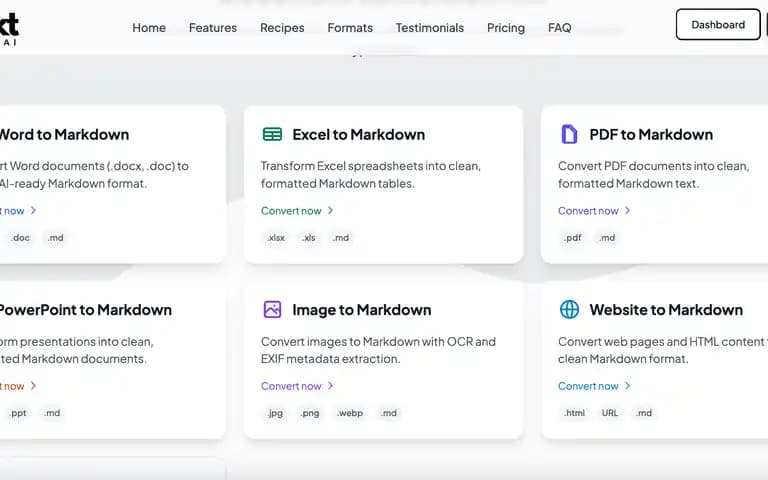
Task: Select Formats nav link
Action: [350, 28]
